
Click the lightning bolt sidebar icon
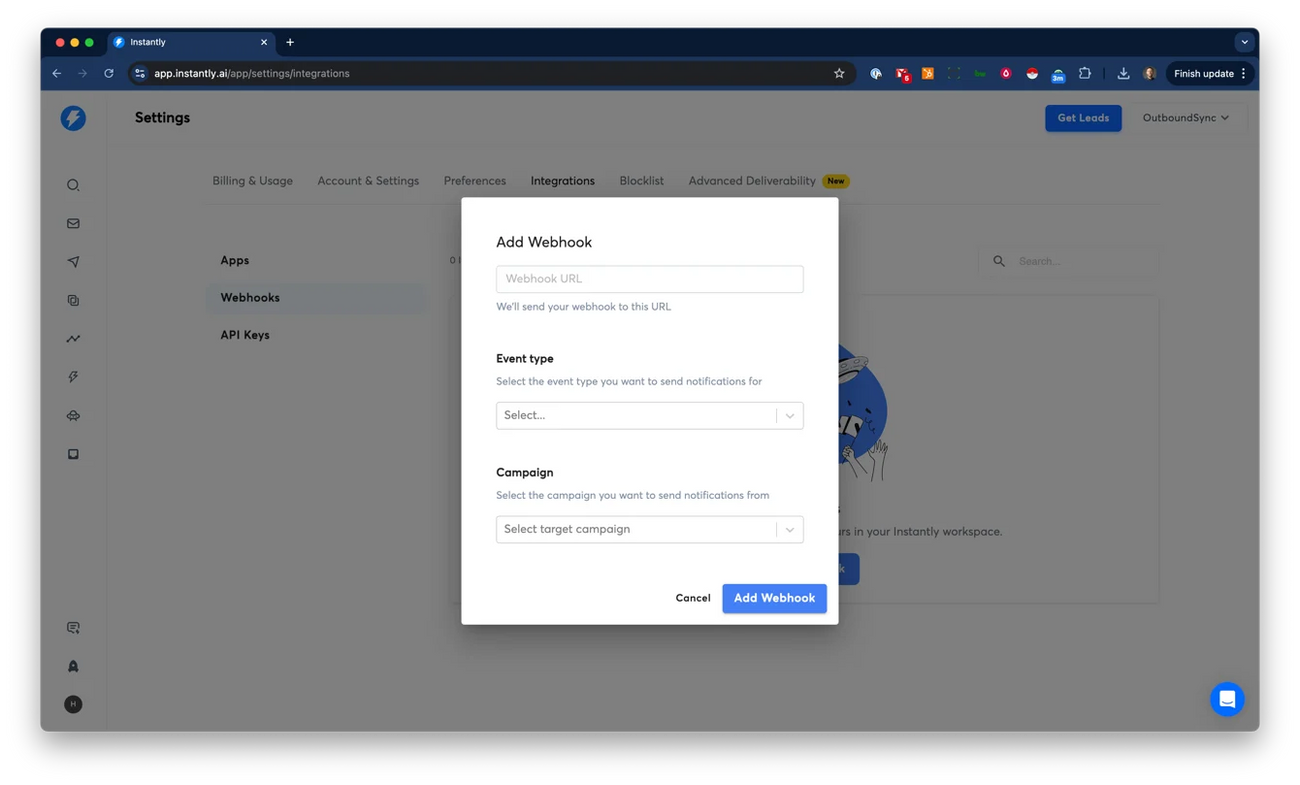[x=72, y=376]
